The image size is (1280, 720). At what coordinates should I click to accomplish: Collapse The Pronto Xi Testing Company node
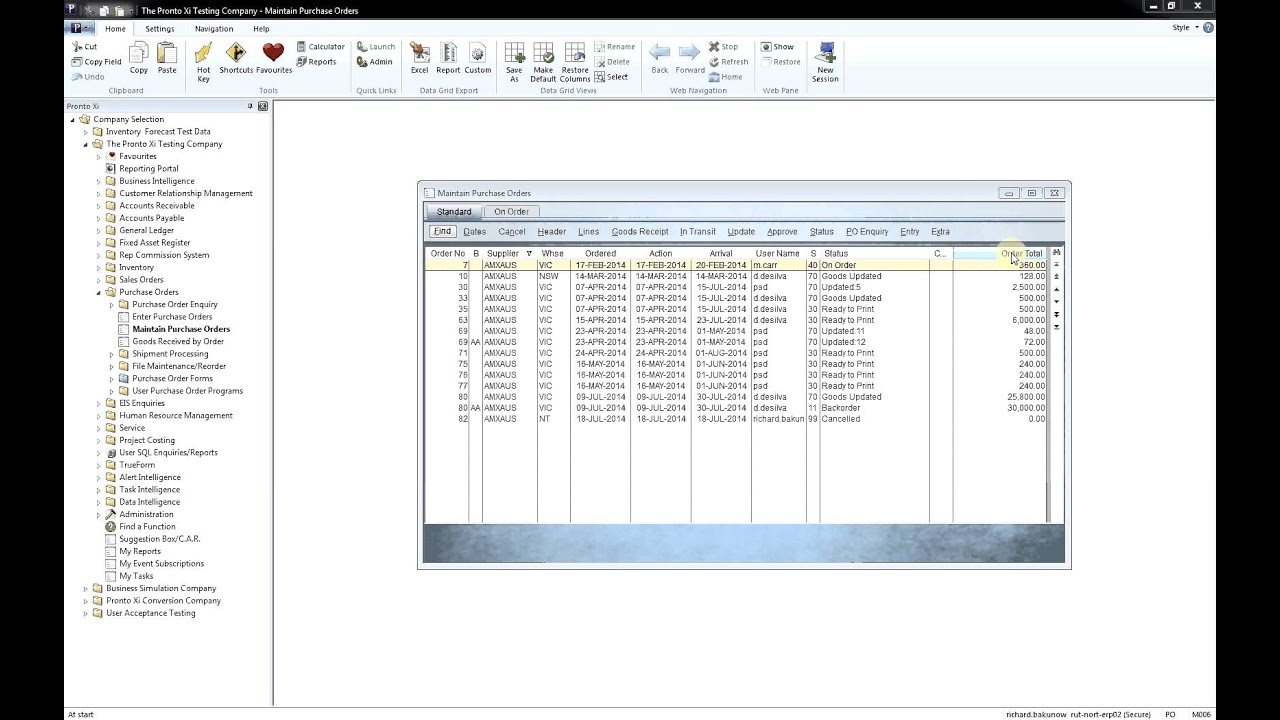coord(85,144)
